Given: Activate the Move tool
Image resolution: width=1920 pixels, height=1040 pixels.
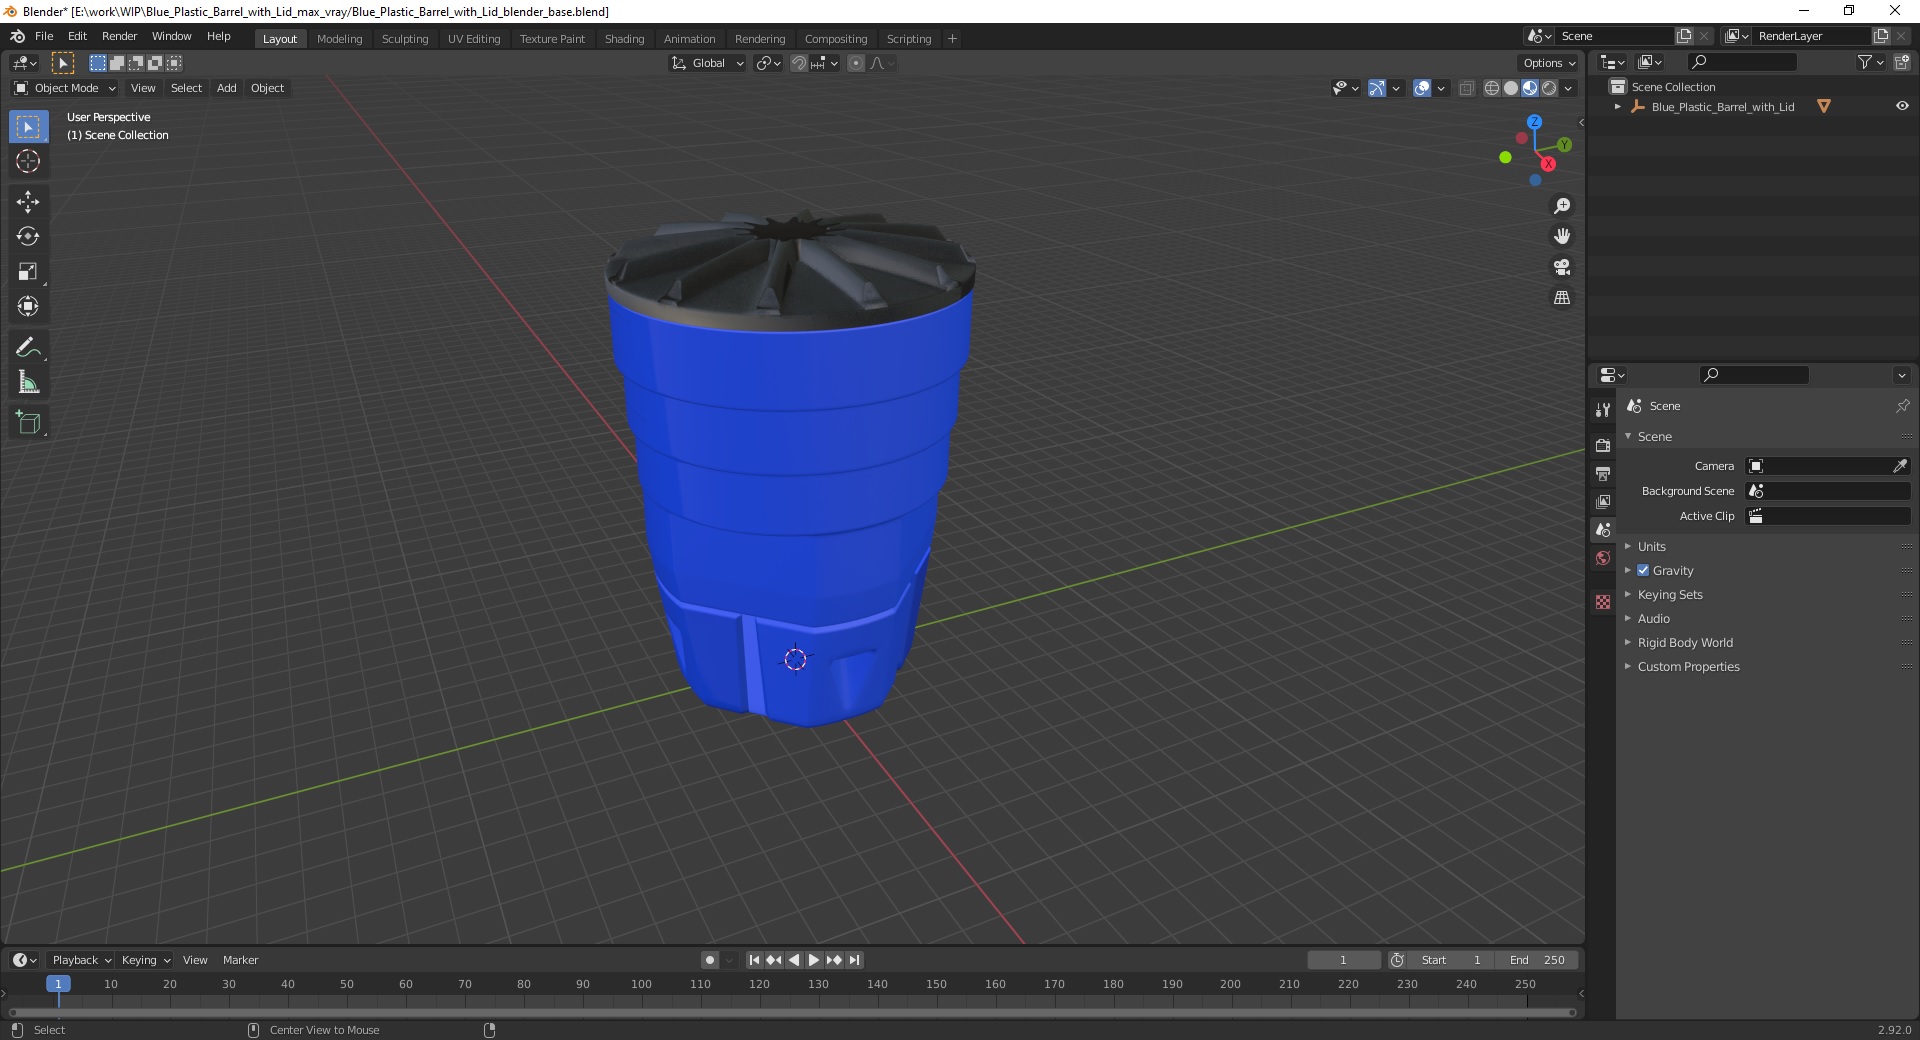Looking at the screenshot, I should point(28,202).
